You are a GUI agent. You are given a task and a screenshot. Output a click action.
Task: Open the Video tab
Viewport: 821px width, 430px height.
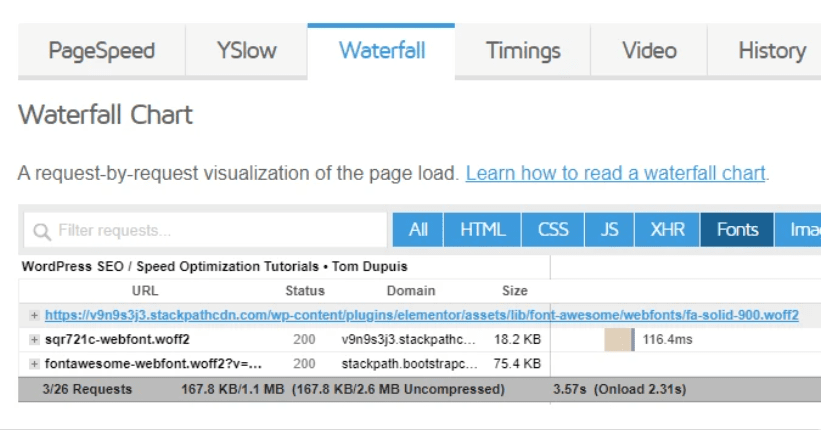649,51
